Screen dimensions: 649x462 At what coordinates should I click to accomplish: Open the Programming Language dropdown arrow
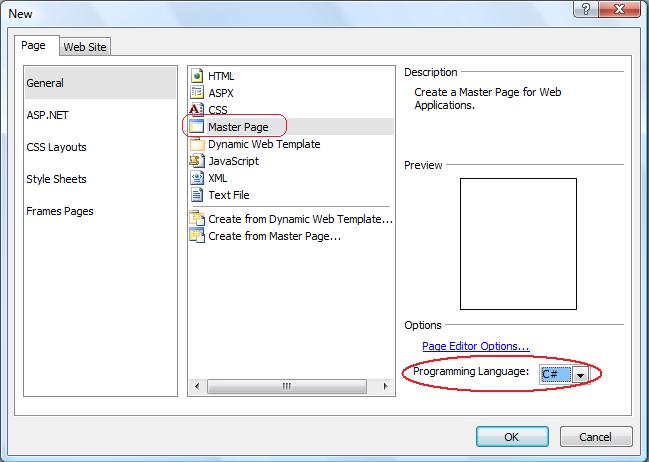click(x=580, y=374)
